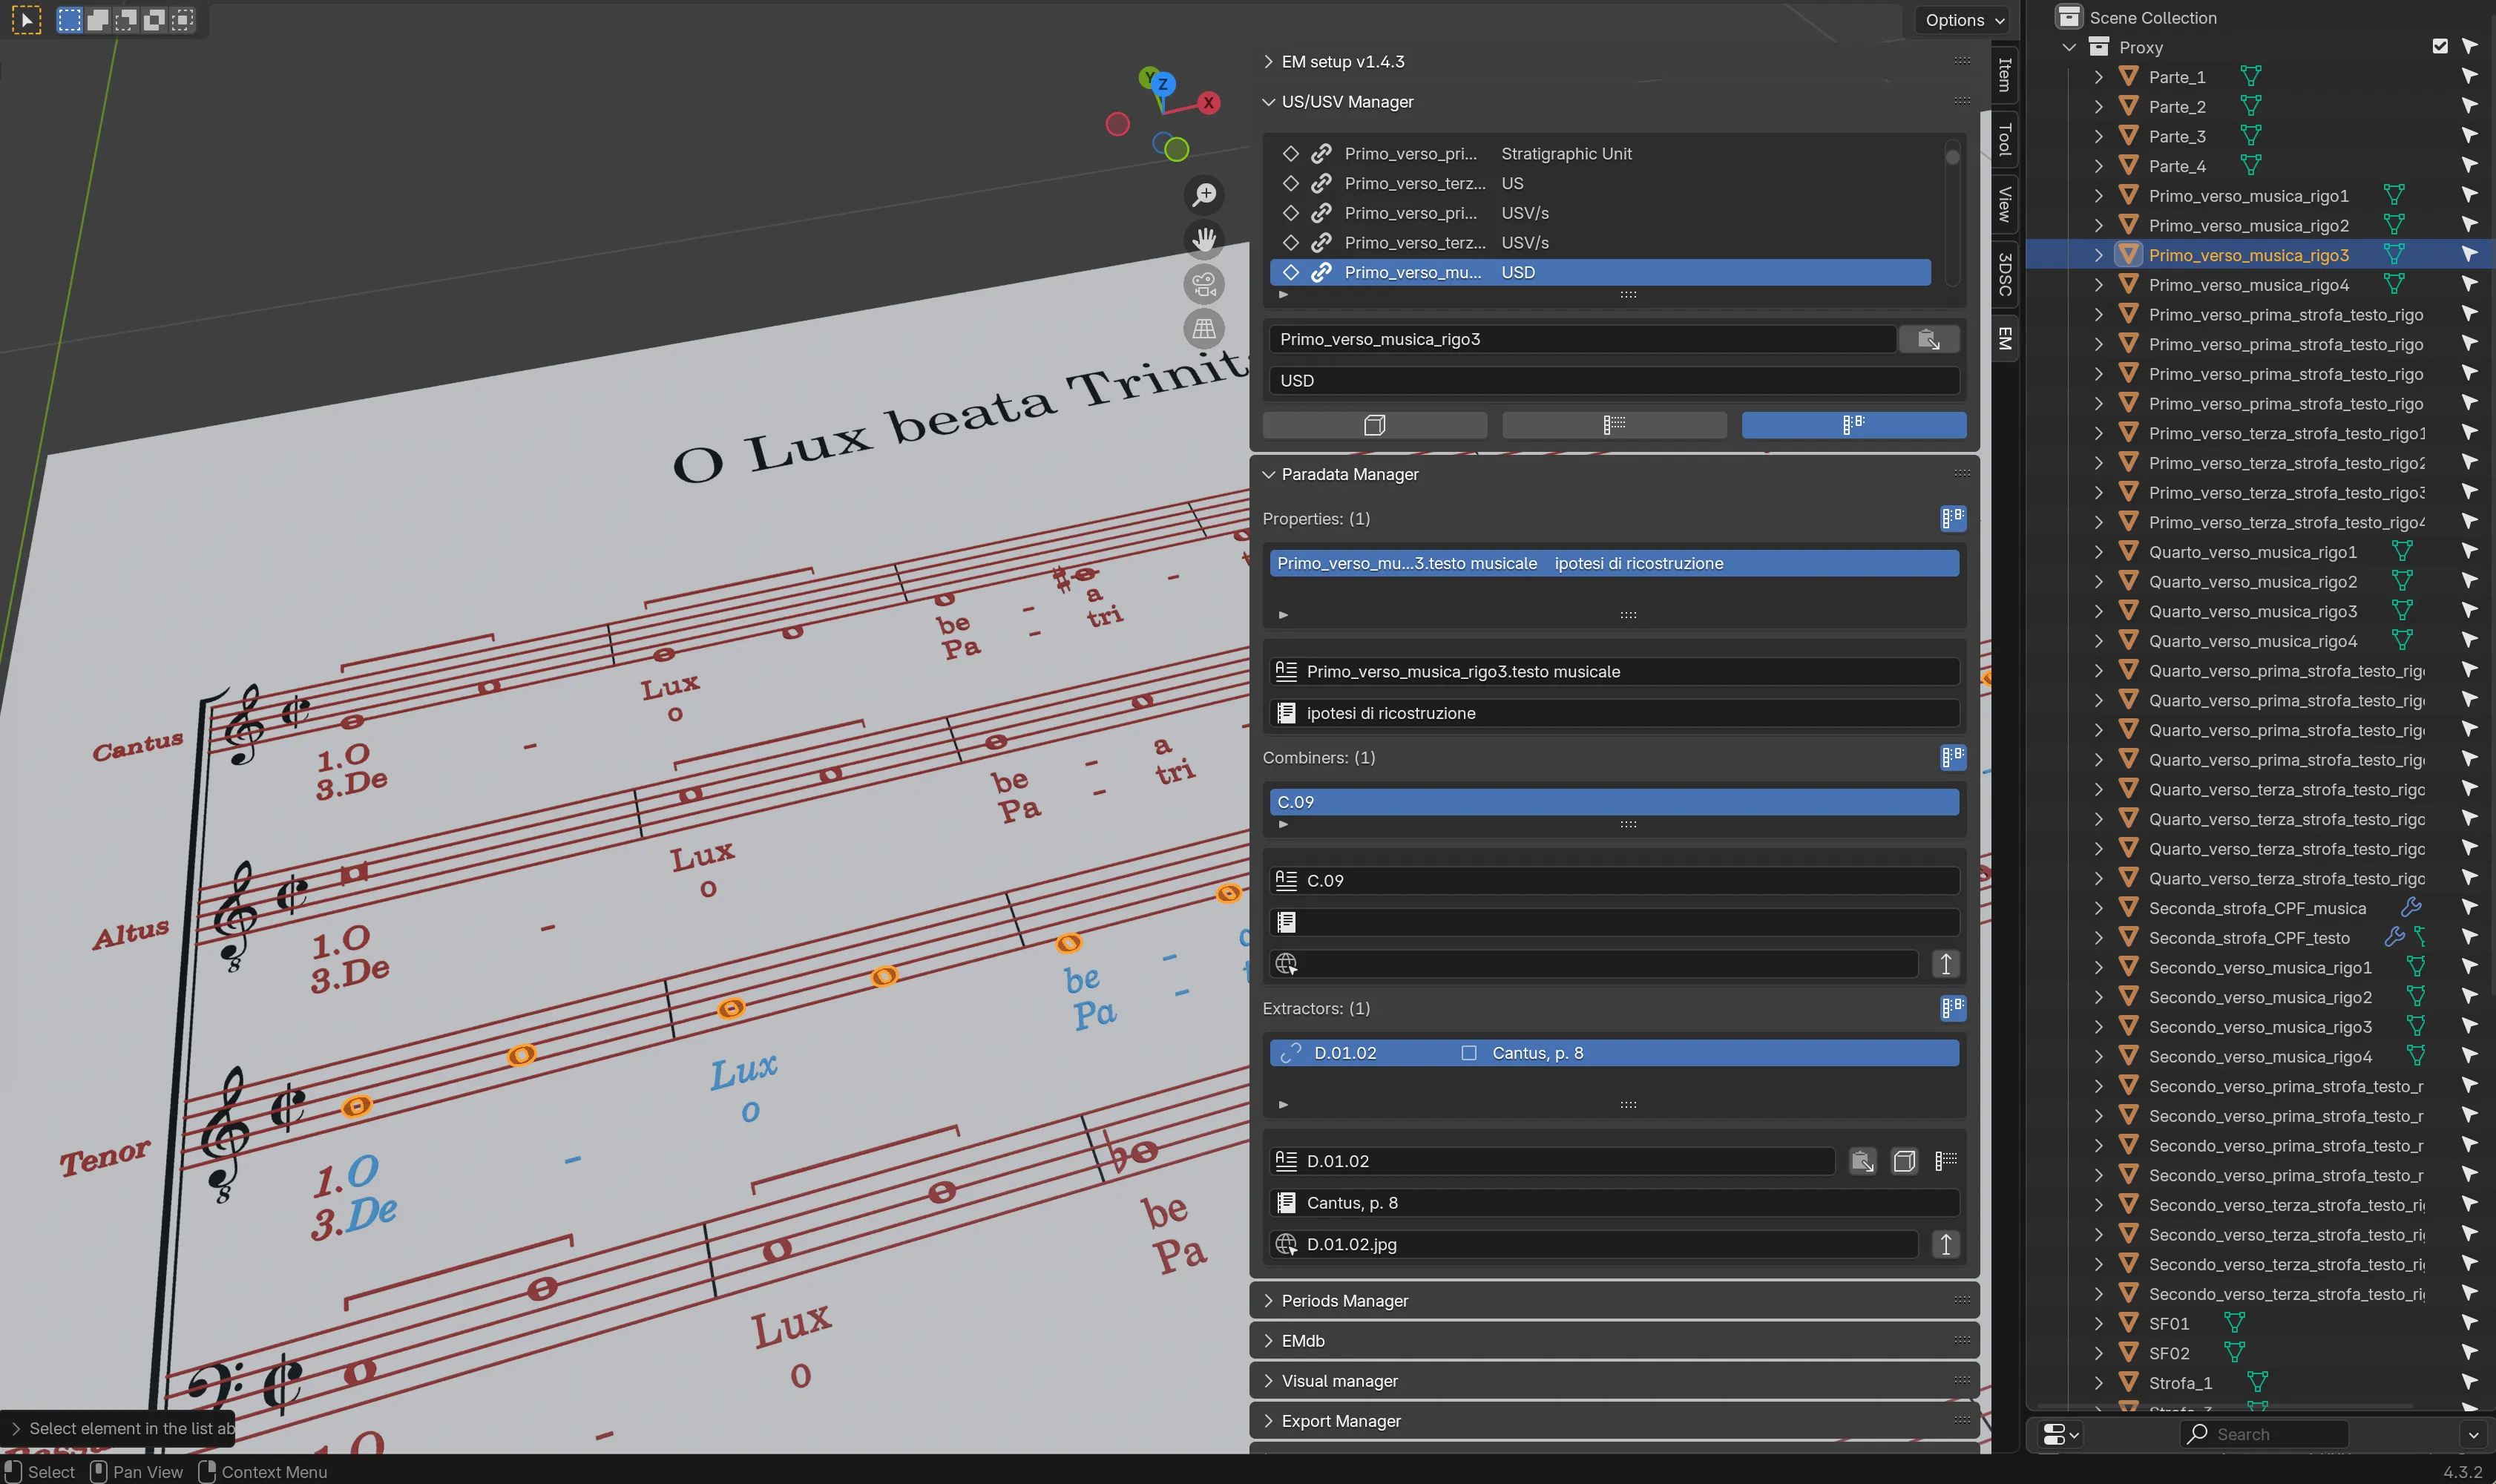Click the red X axis on gizmo
Image resolution: width=2496 pixels, height=1484 pixels.
click(1209, 102)
